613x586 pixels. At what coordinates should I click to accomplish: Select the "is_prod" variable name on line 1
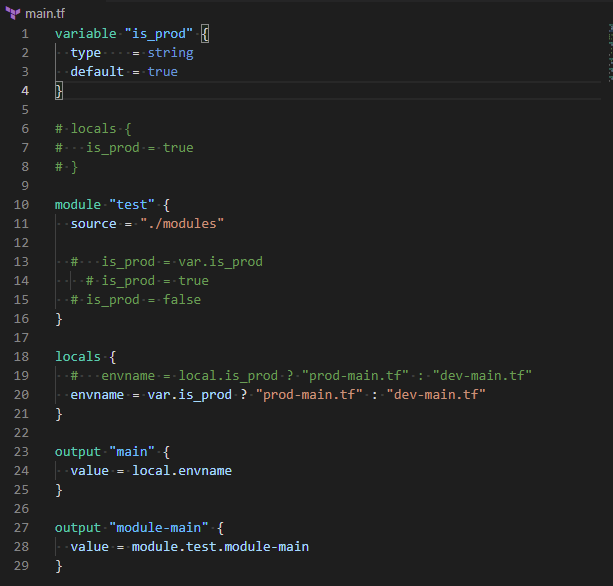[x=159, y=34]
